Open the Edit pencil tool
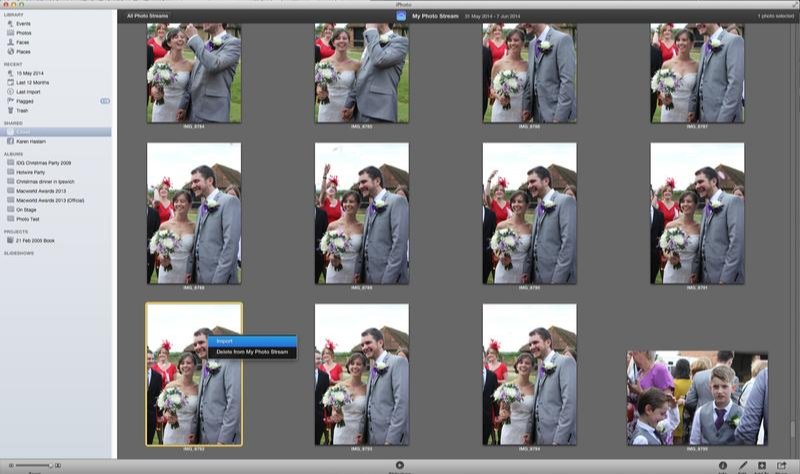 pos(743,465)
